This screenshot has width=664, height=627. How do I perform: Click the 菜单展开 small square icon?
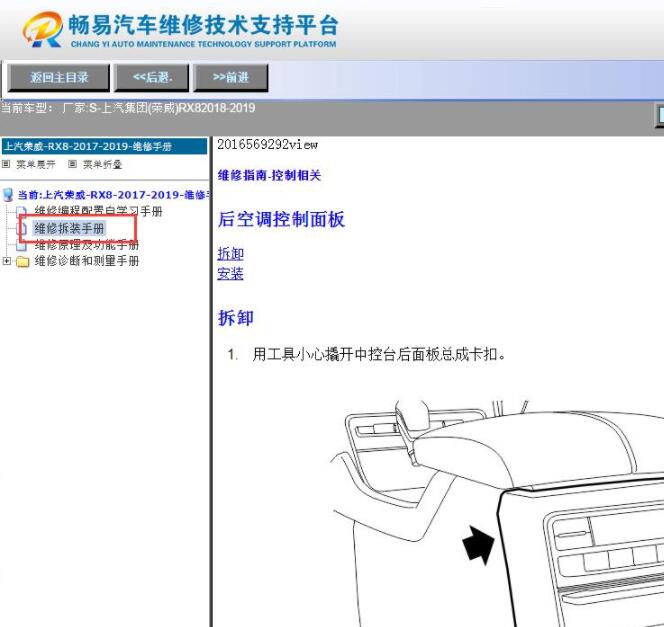(6, 164)
